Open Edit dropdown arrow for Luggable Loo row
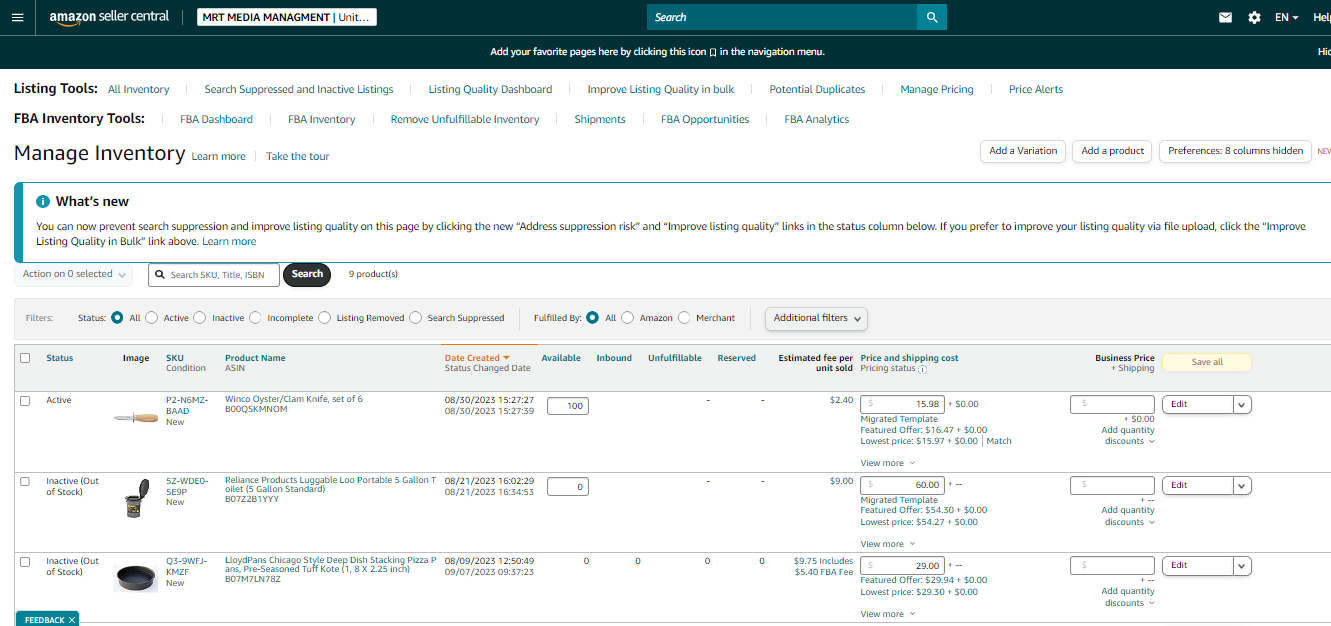 coord(1242,485)
